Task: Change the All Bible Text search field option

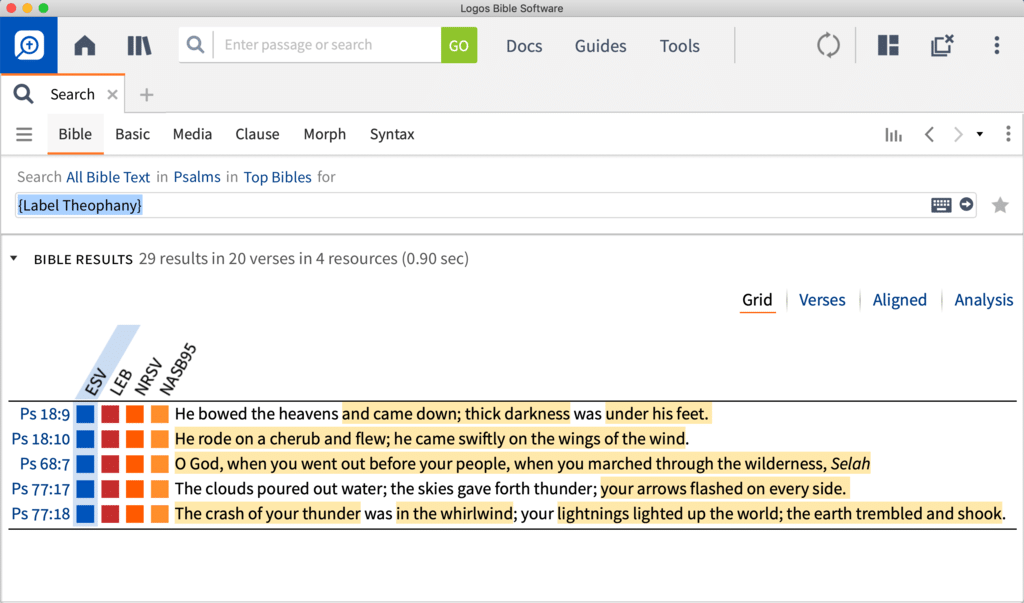Action: [x=108, y=177]
